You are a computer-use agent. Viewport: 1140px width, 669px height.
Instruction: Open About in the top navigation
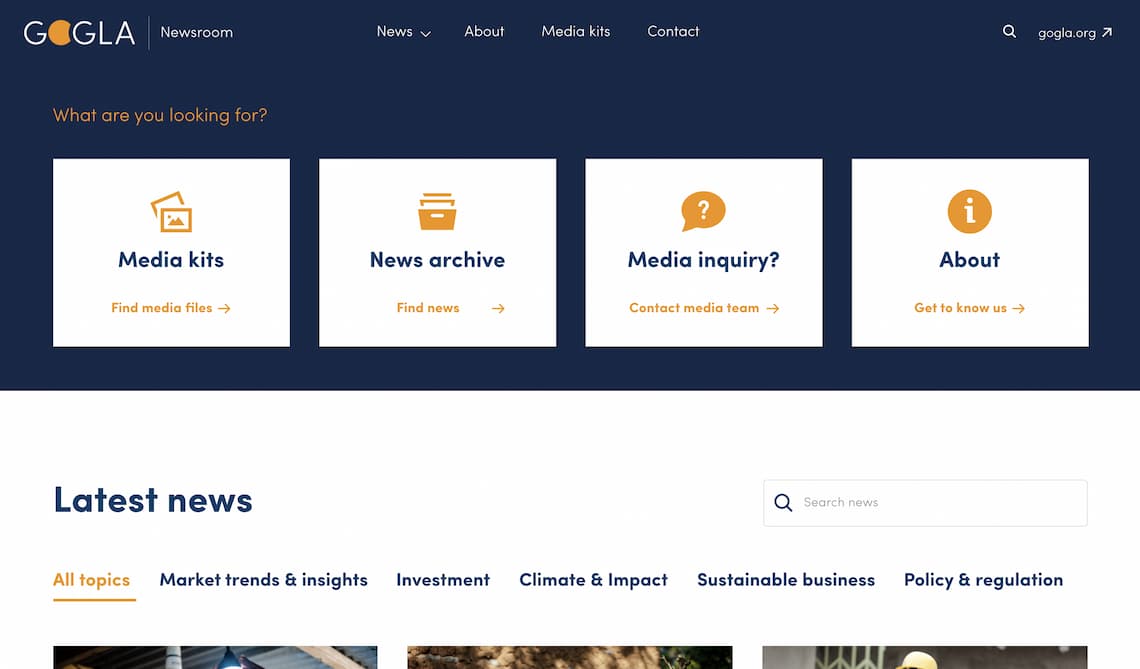pyautogui.click(x=484, y=32)
